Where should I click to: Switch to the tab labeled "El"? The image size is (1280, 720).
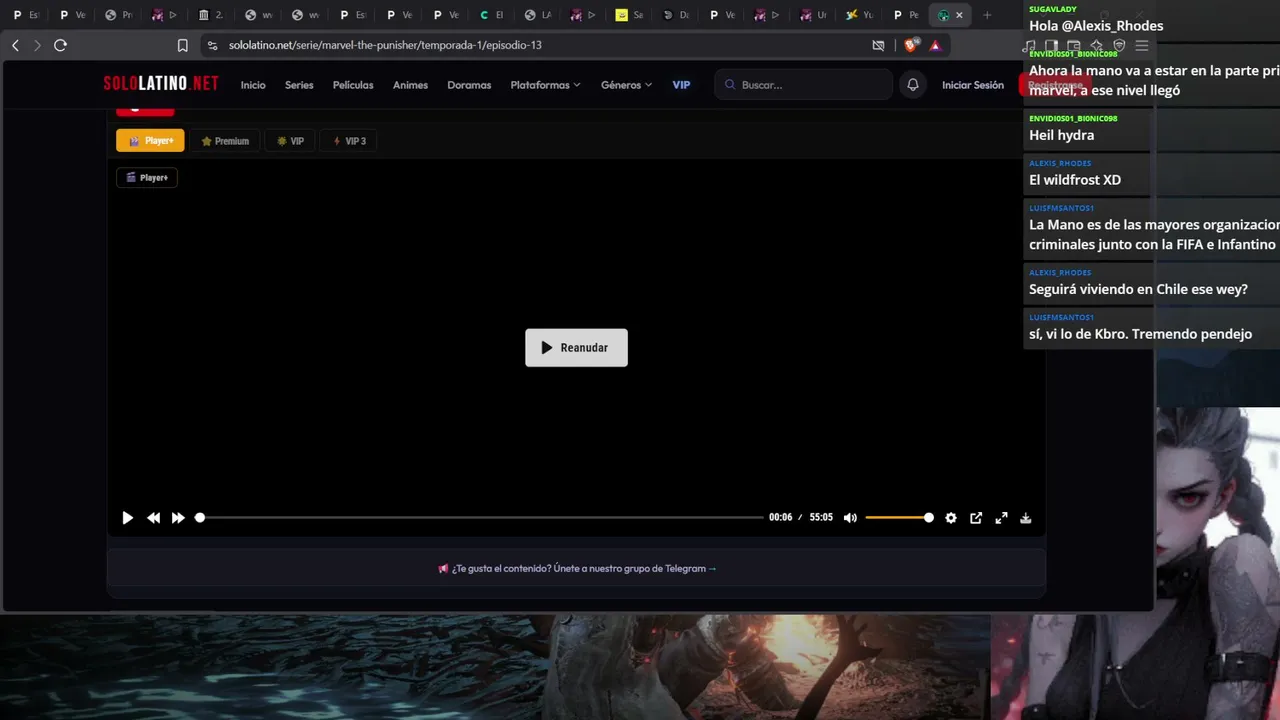(491, 15)
